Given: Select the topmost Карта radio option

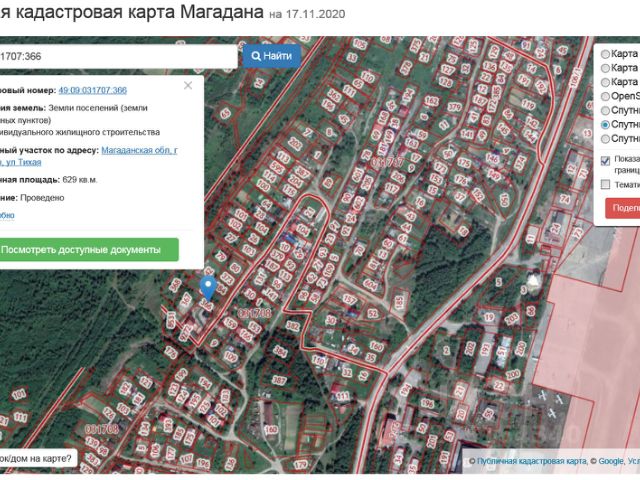Looking at the screenshot, I should [605, 54].
